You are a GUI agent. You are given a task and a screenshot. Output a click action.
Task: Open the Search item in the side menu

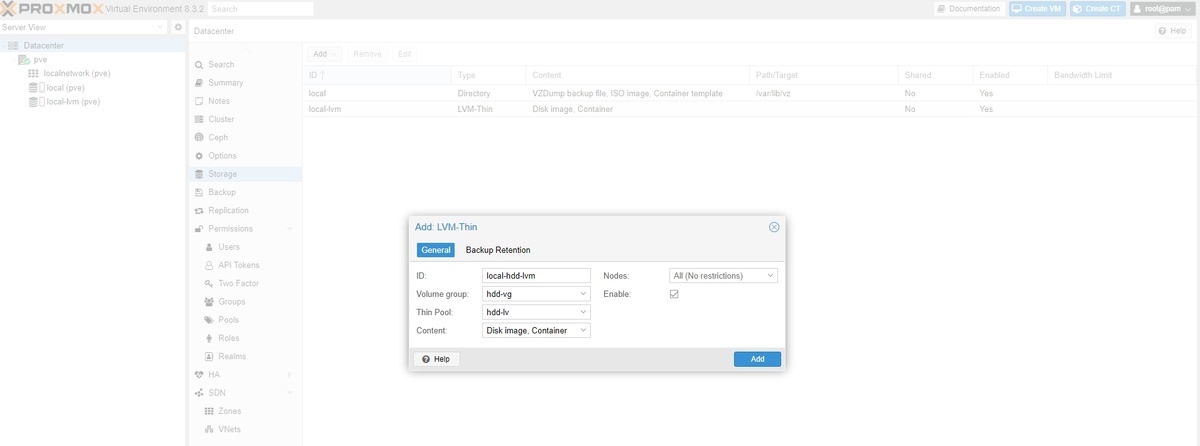click(221, 64)
